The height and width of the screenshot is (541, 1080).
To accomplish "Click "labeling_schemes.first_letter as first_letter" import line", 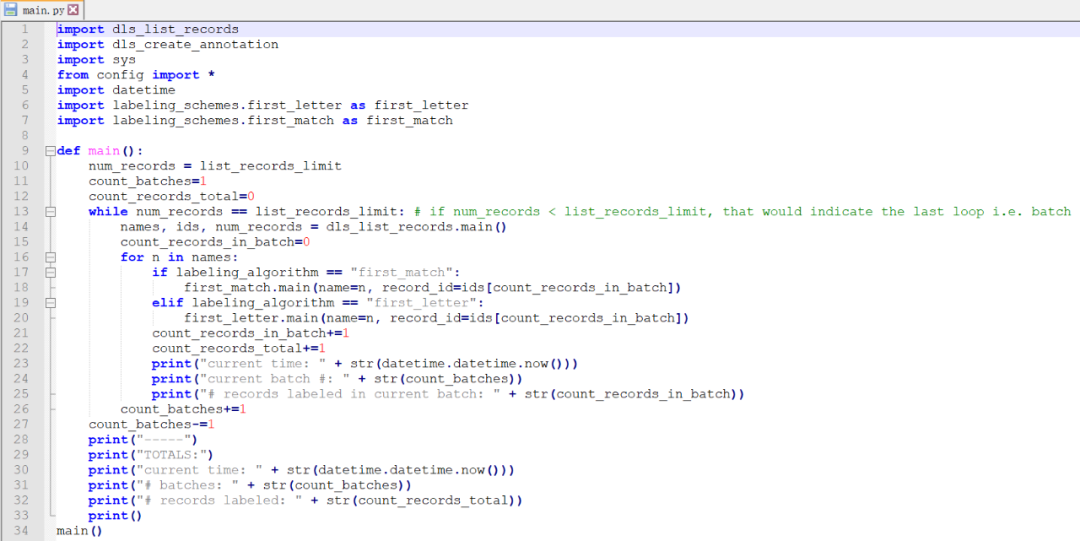I will point(262,105).
